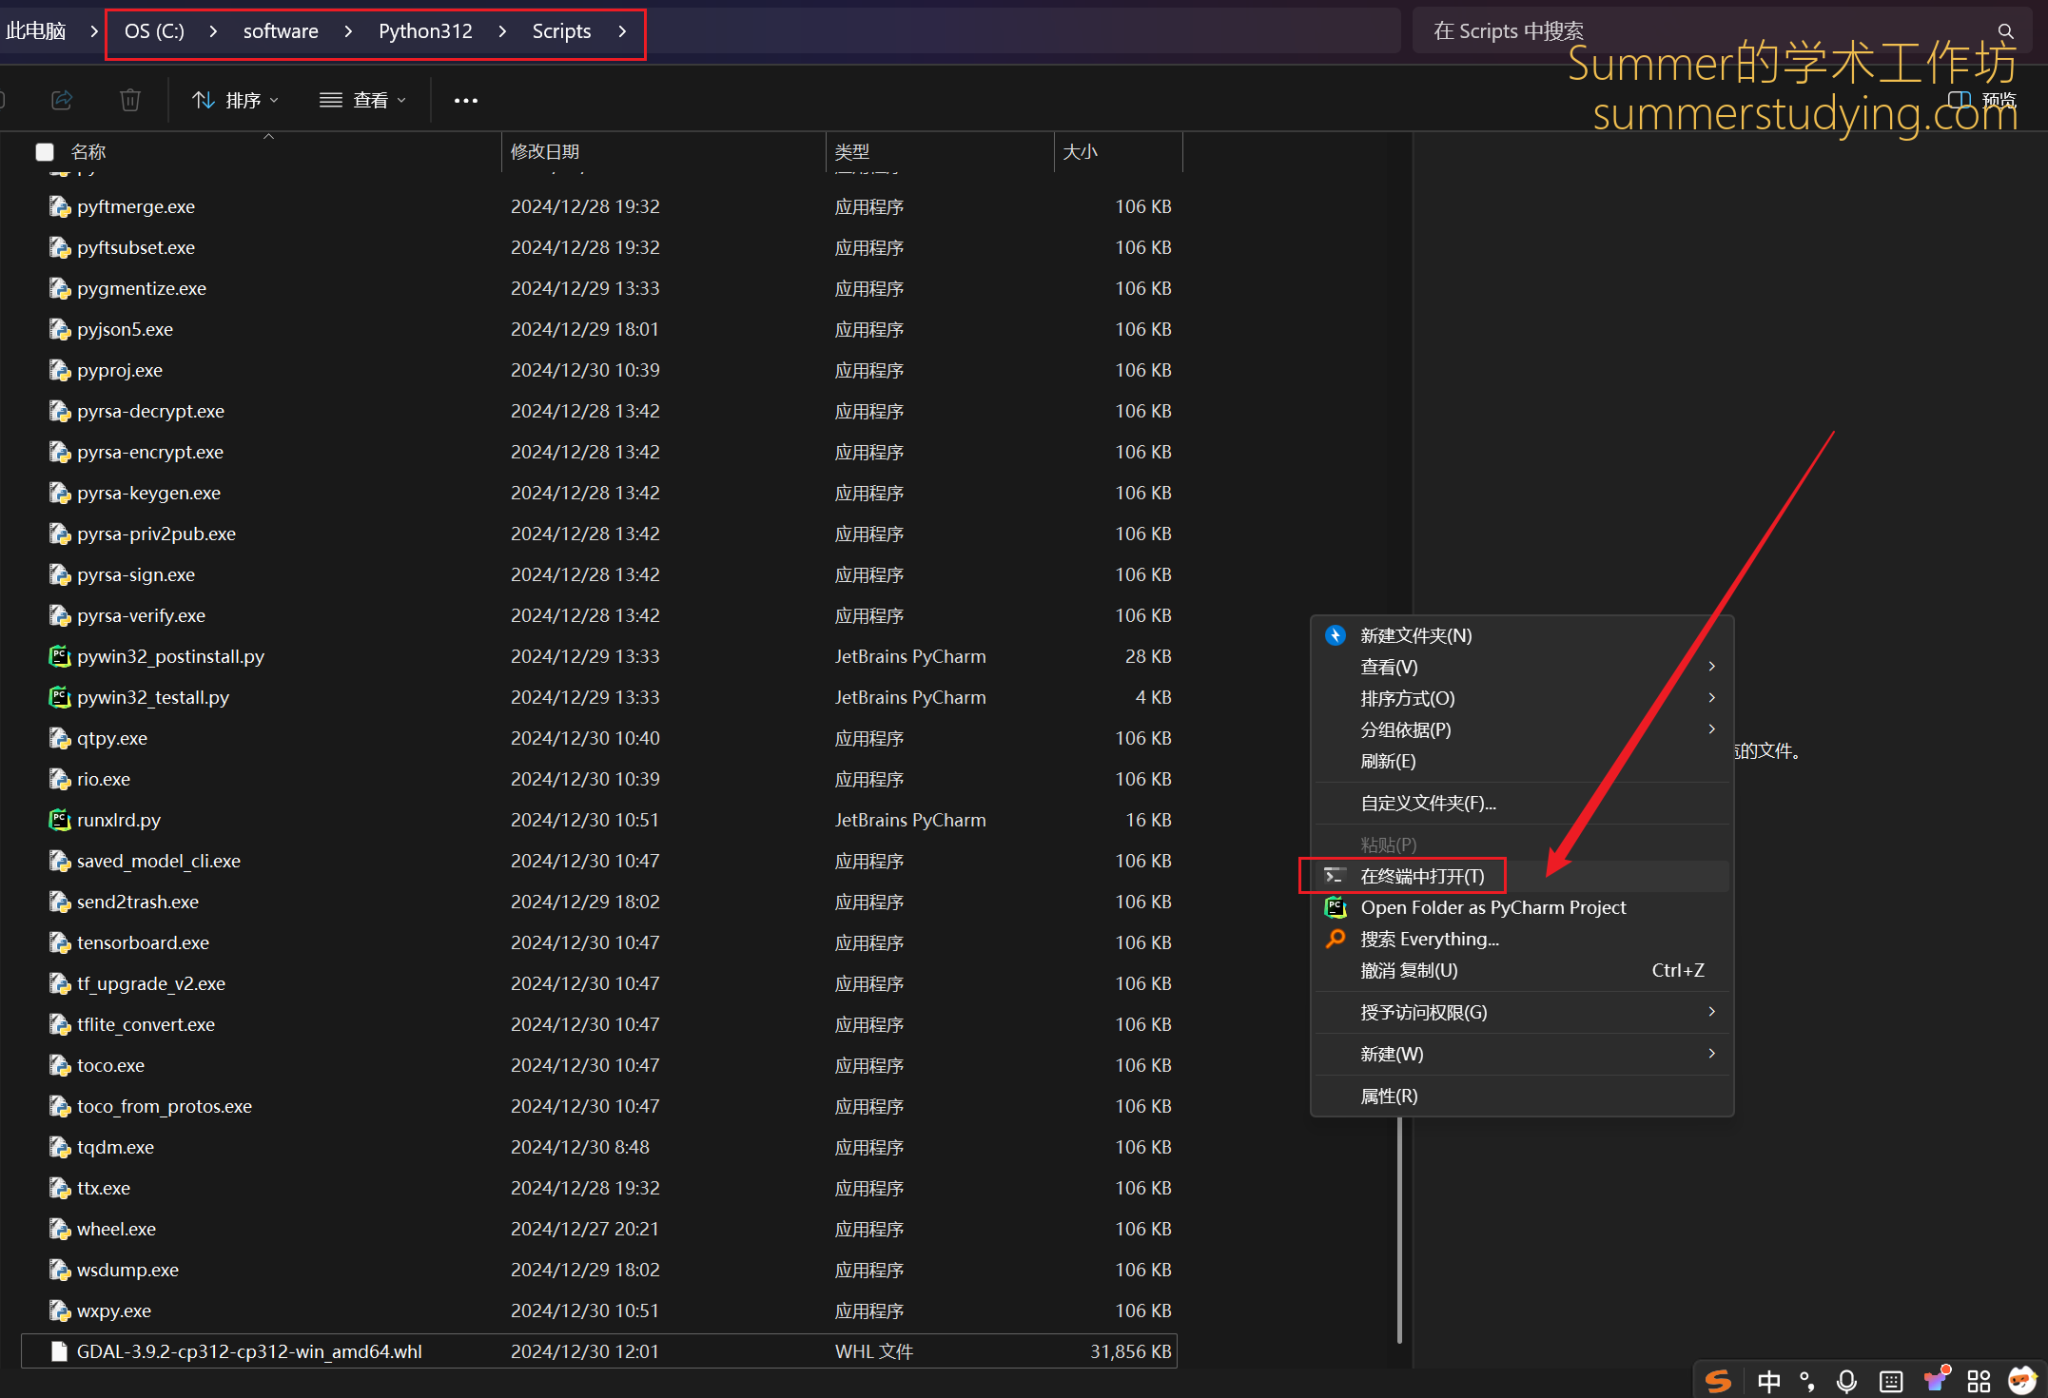Toggle the select-all checkbox beside 名称
Viewport: 2048px width, 1398px height.
44,152
